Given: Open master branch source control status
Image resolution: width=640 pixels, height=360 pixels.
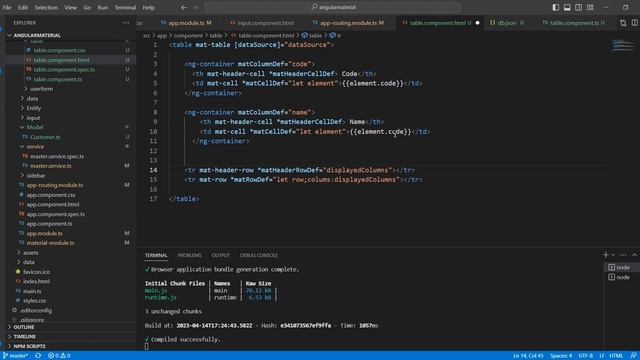Looking at the screenshot, I should 16,356.
